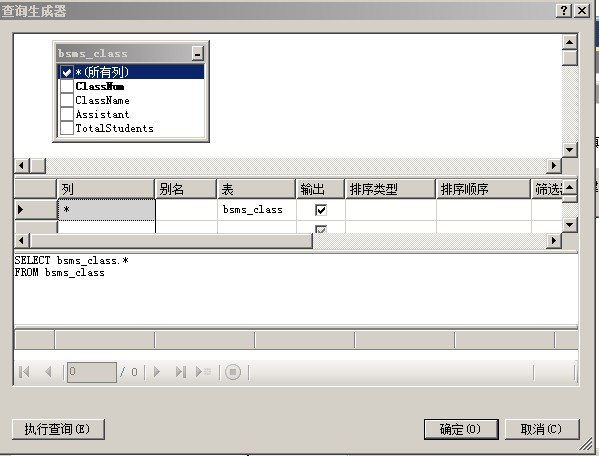Go to next record in results navigator
This screenshot has width=599, height=456.
point(157,372)
